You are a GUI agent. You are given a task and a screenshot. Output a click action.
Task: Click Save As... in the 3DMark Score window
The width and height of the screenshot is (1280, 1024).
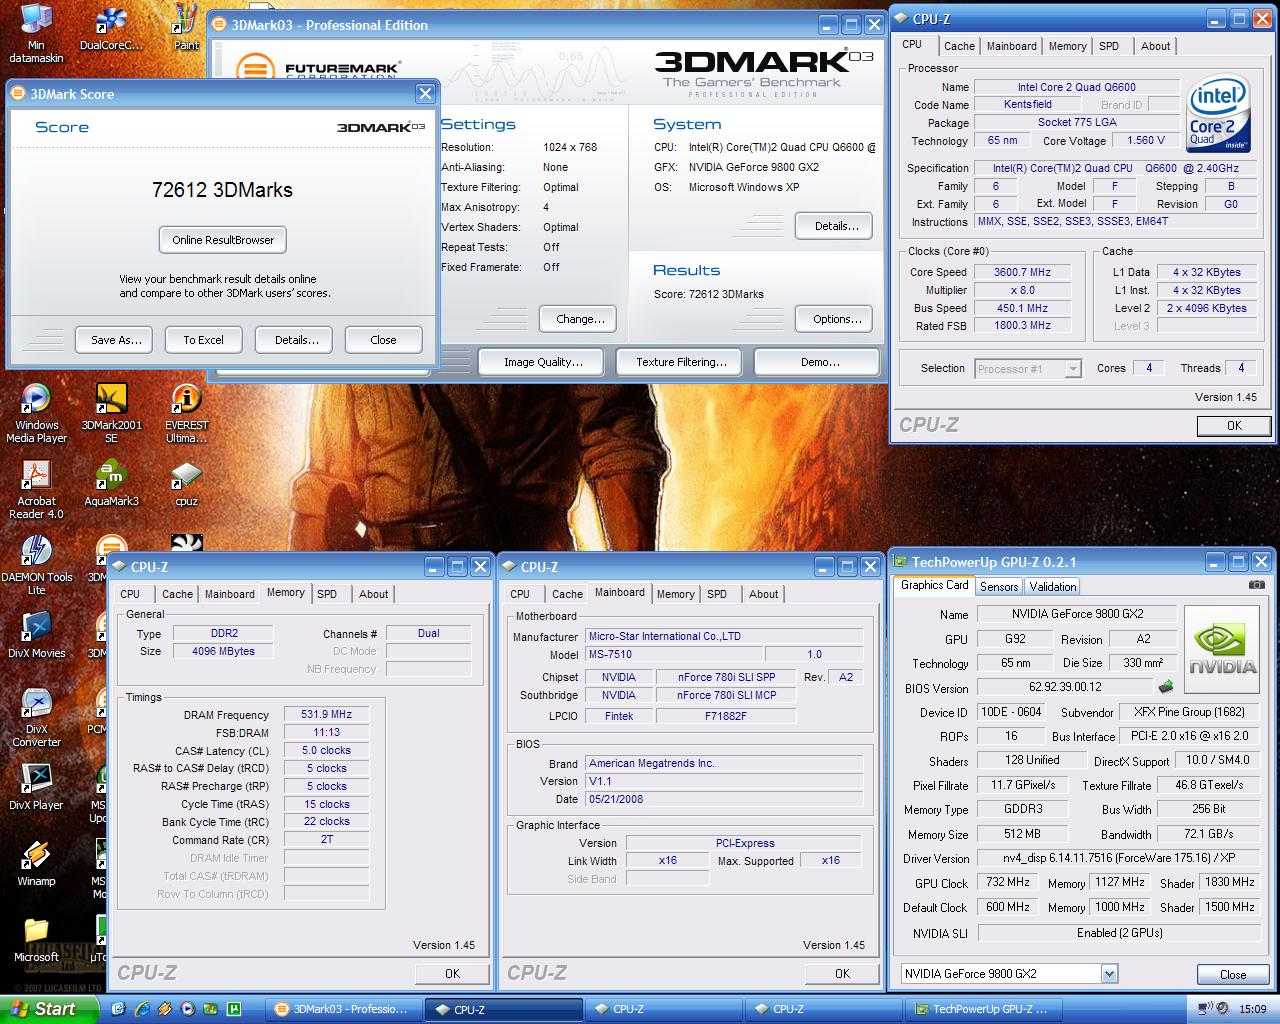[x=116, y=340]
